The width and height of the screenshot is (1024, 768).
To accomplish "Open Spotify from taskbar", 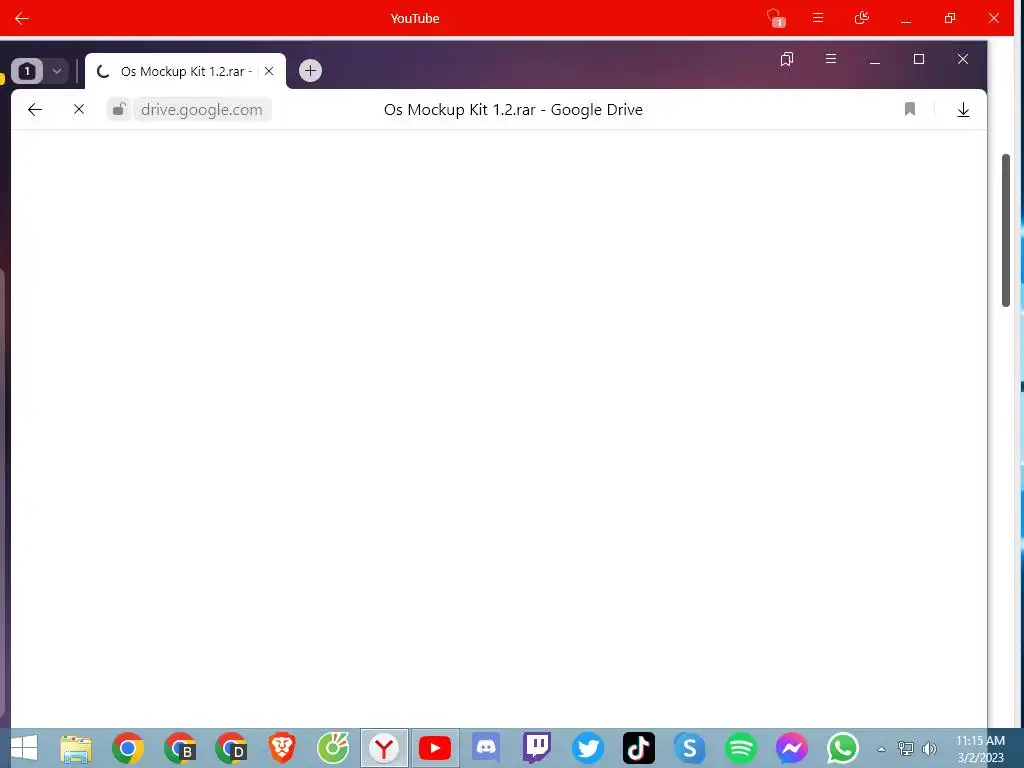I will click(741, 748).
